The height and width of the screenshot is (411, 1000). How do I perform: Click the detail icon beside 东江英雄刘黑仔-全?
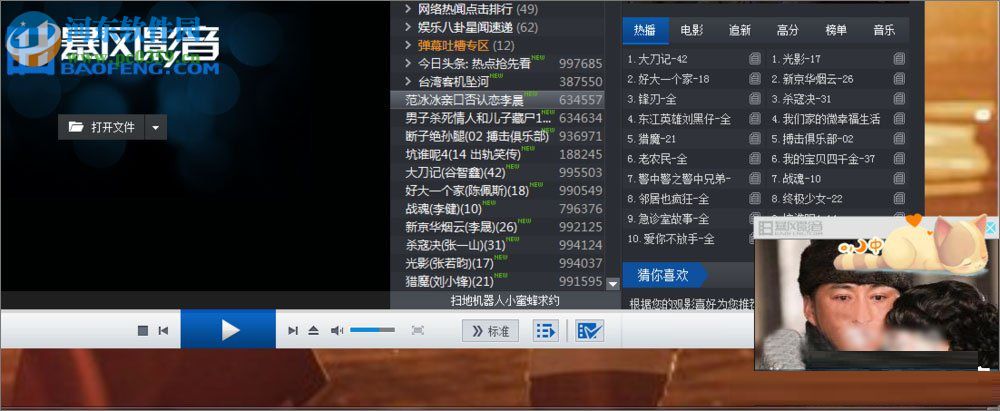click(x=754, y=119)
